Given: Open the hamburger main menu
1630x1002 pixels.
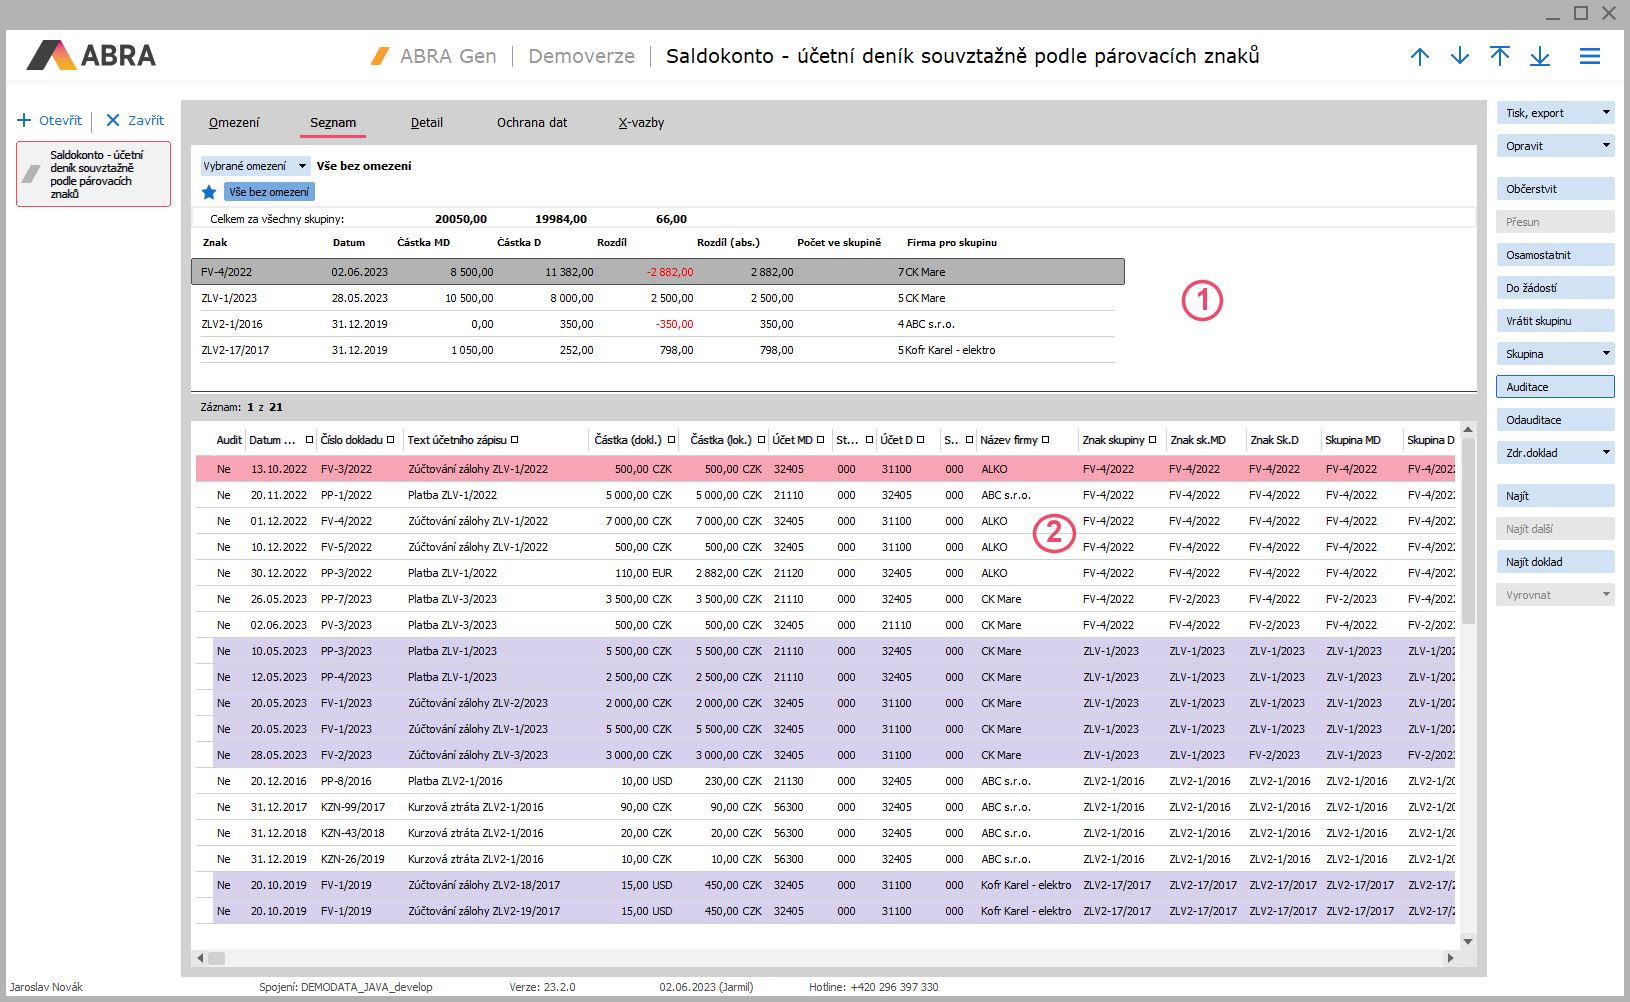Looking at the screenshot, I should [1589, 56].
